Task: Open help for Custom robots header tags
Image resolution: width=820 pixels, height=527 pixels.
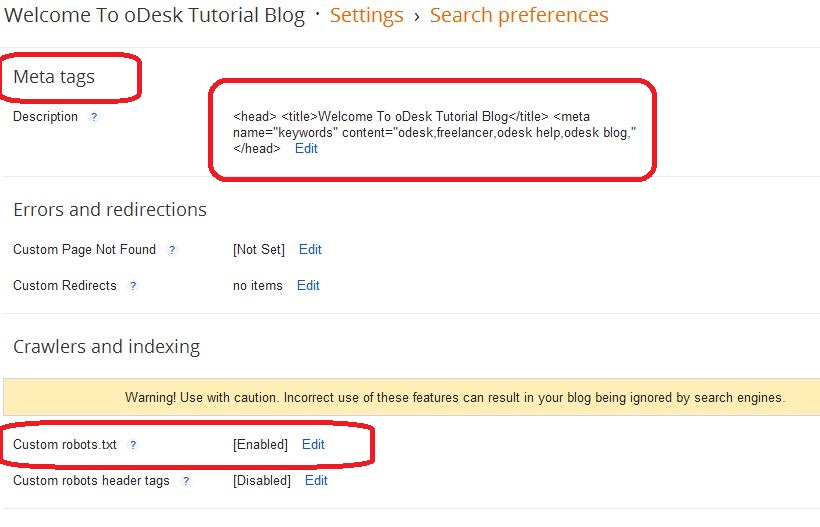Action: click(186, 481)
